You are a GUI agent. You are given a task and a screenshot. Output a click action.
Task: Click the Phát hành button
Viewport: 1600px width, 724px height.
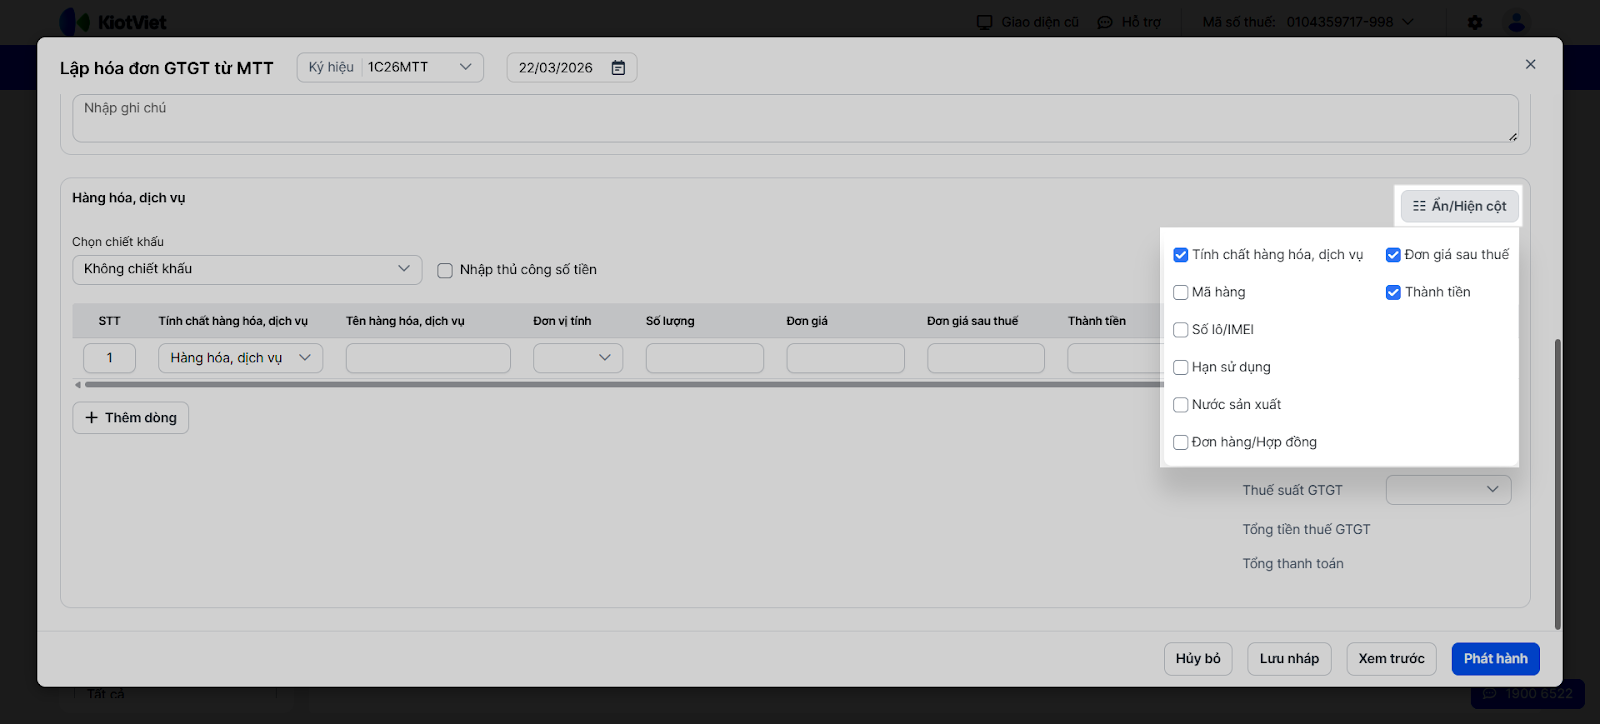(x=1496, y=659)
